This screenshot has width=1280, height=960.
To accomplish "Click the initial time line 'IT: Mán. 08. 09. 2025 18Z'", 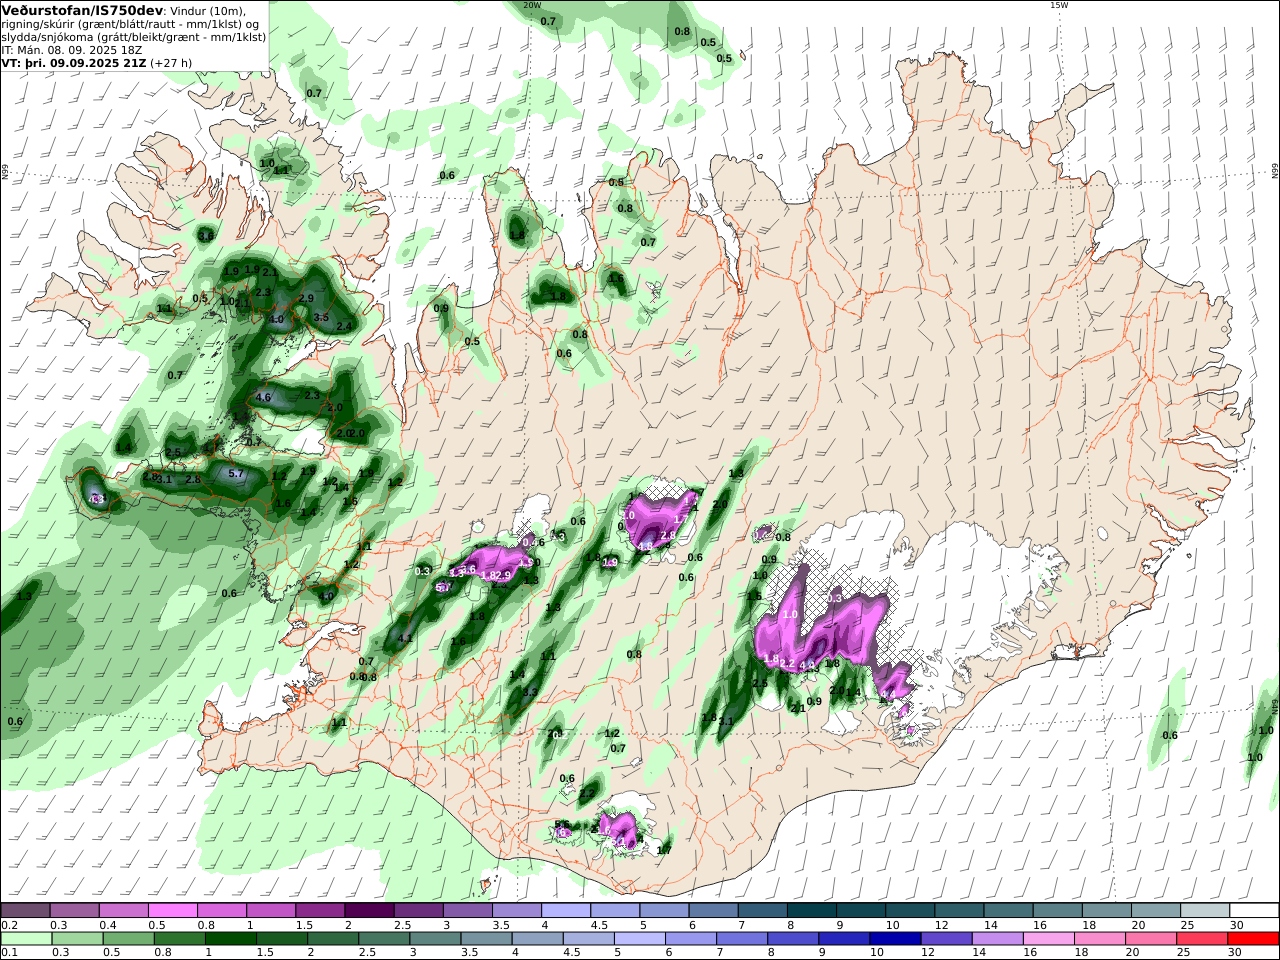I will click(72, 49).
